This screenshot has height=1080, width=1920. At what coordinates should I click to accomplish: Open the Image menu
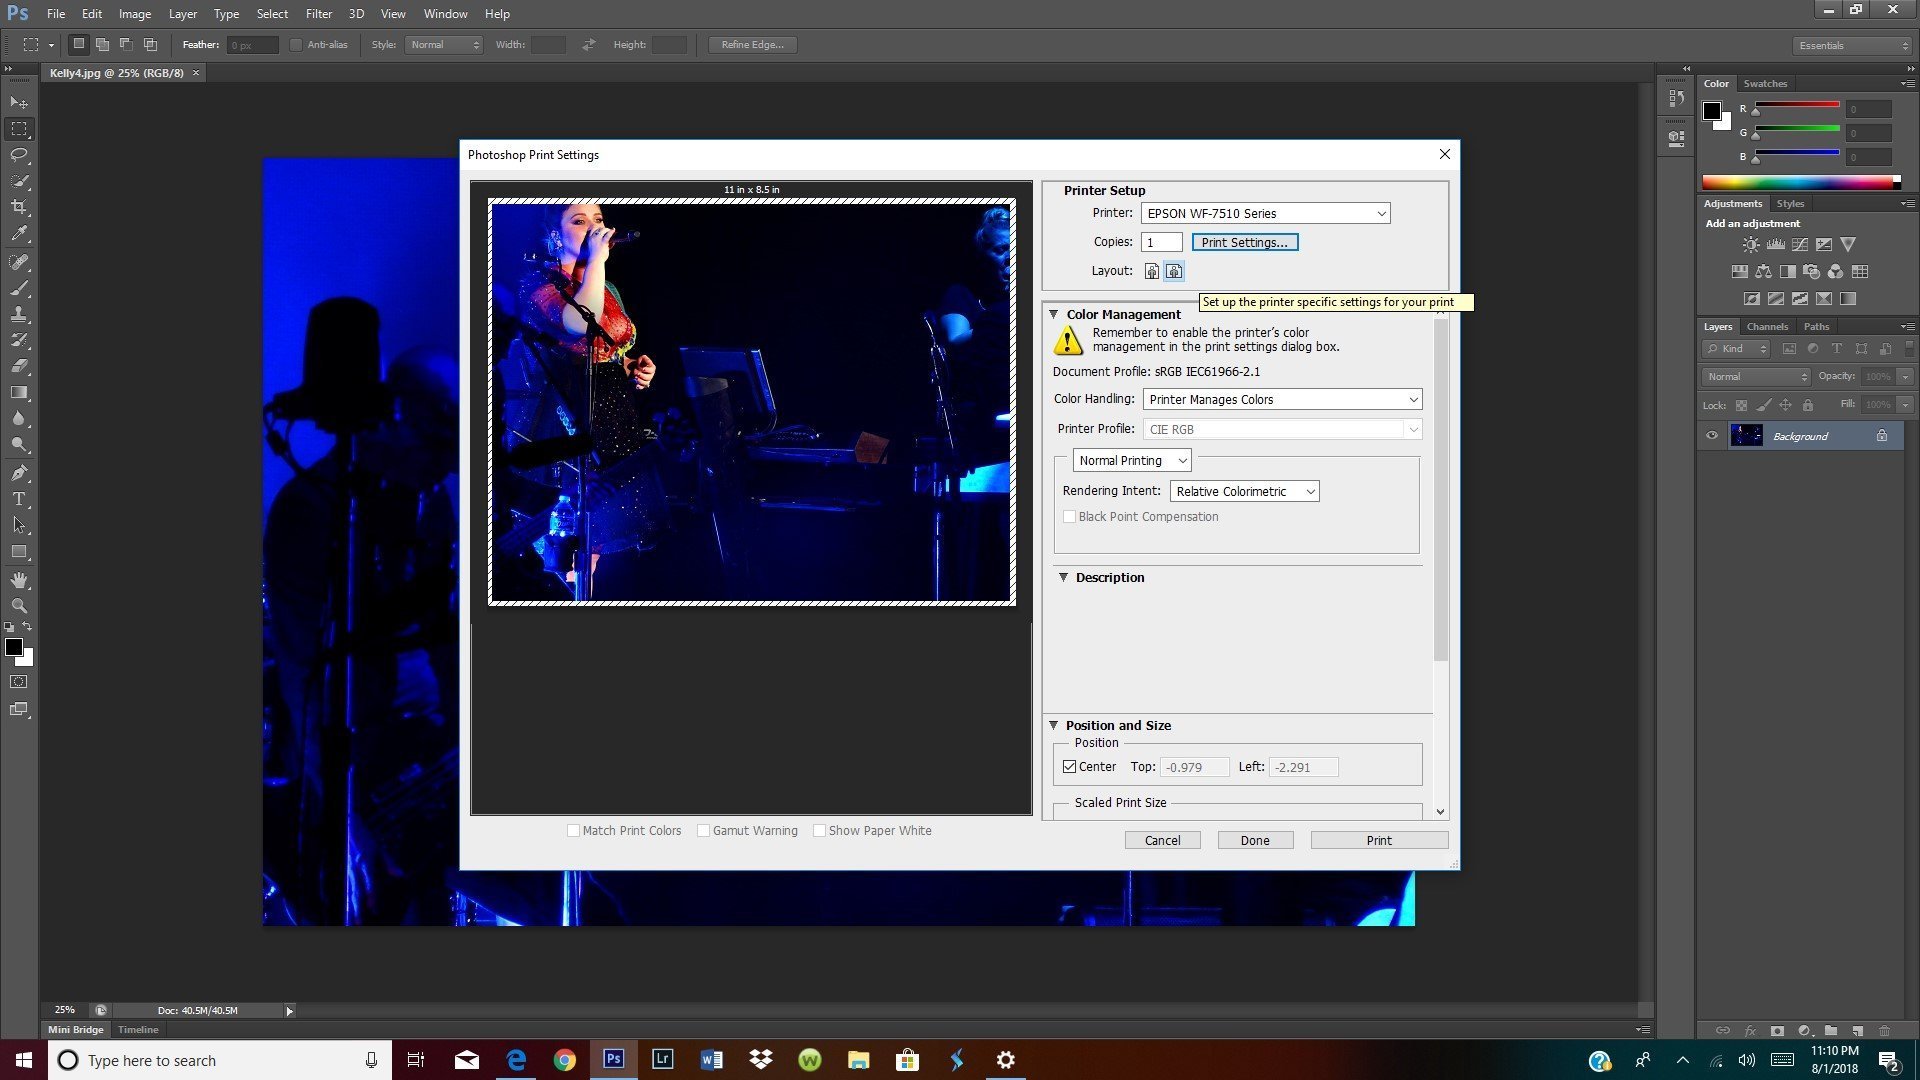coord(135,14)
